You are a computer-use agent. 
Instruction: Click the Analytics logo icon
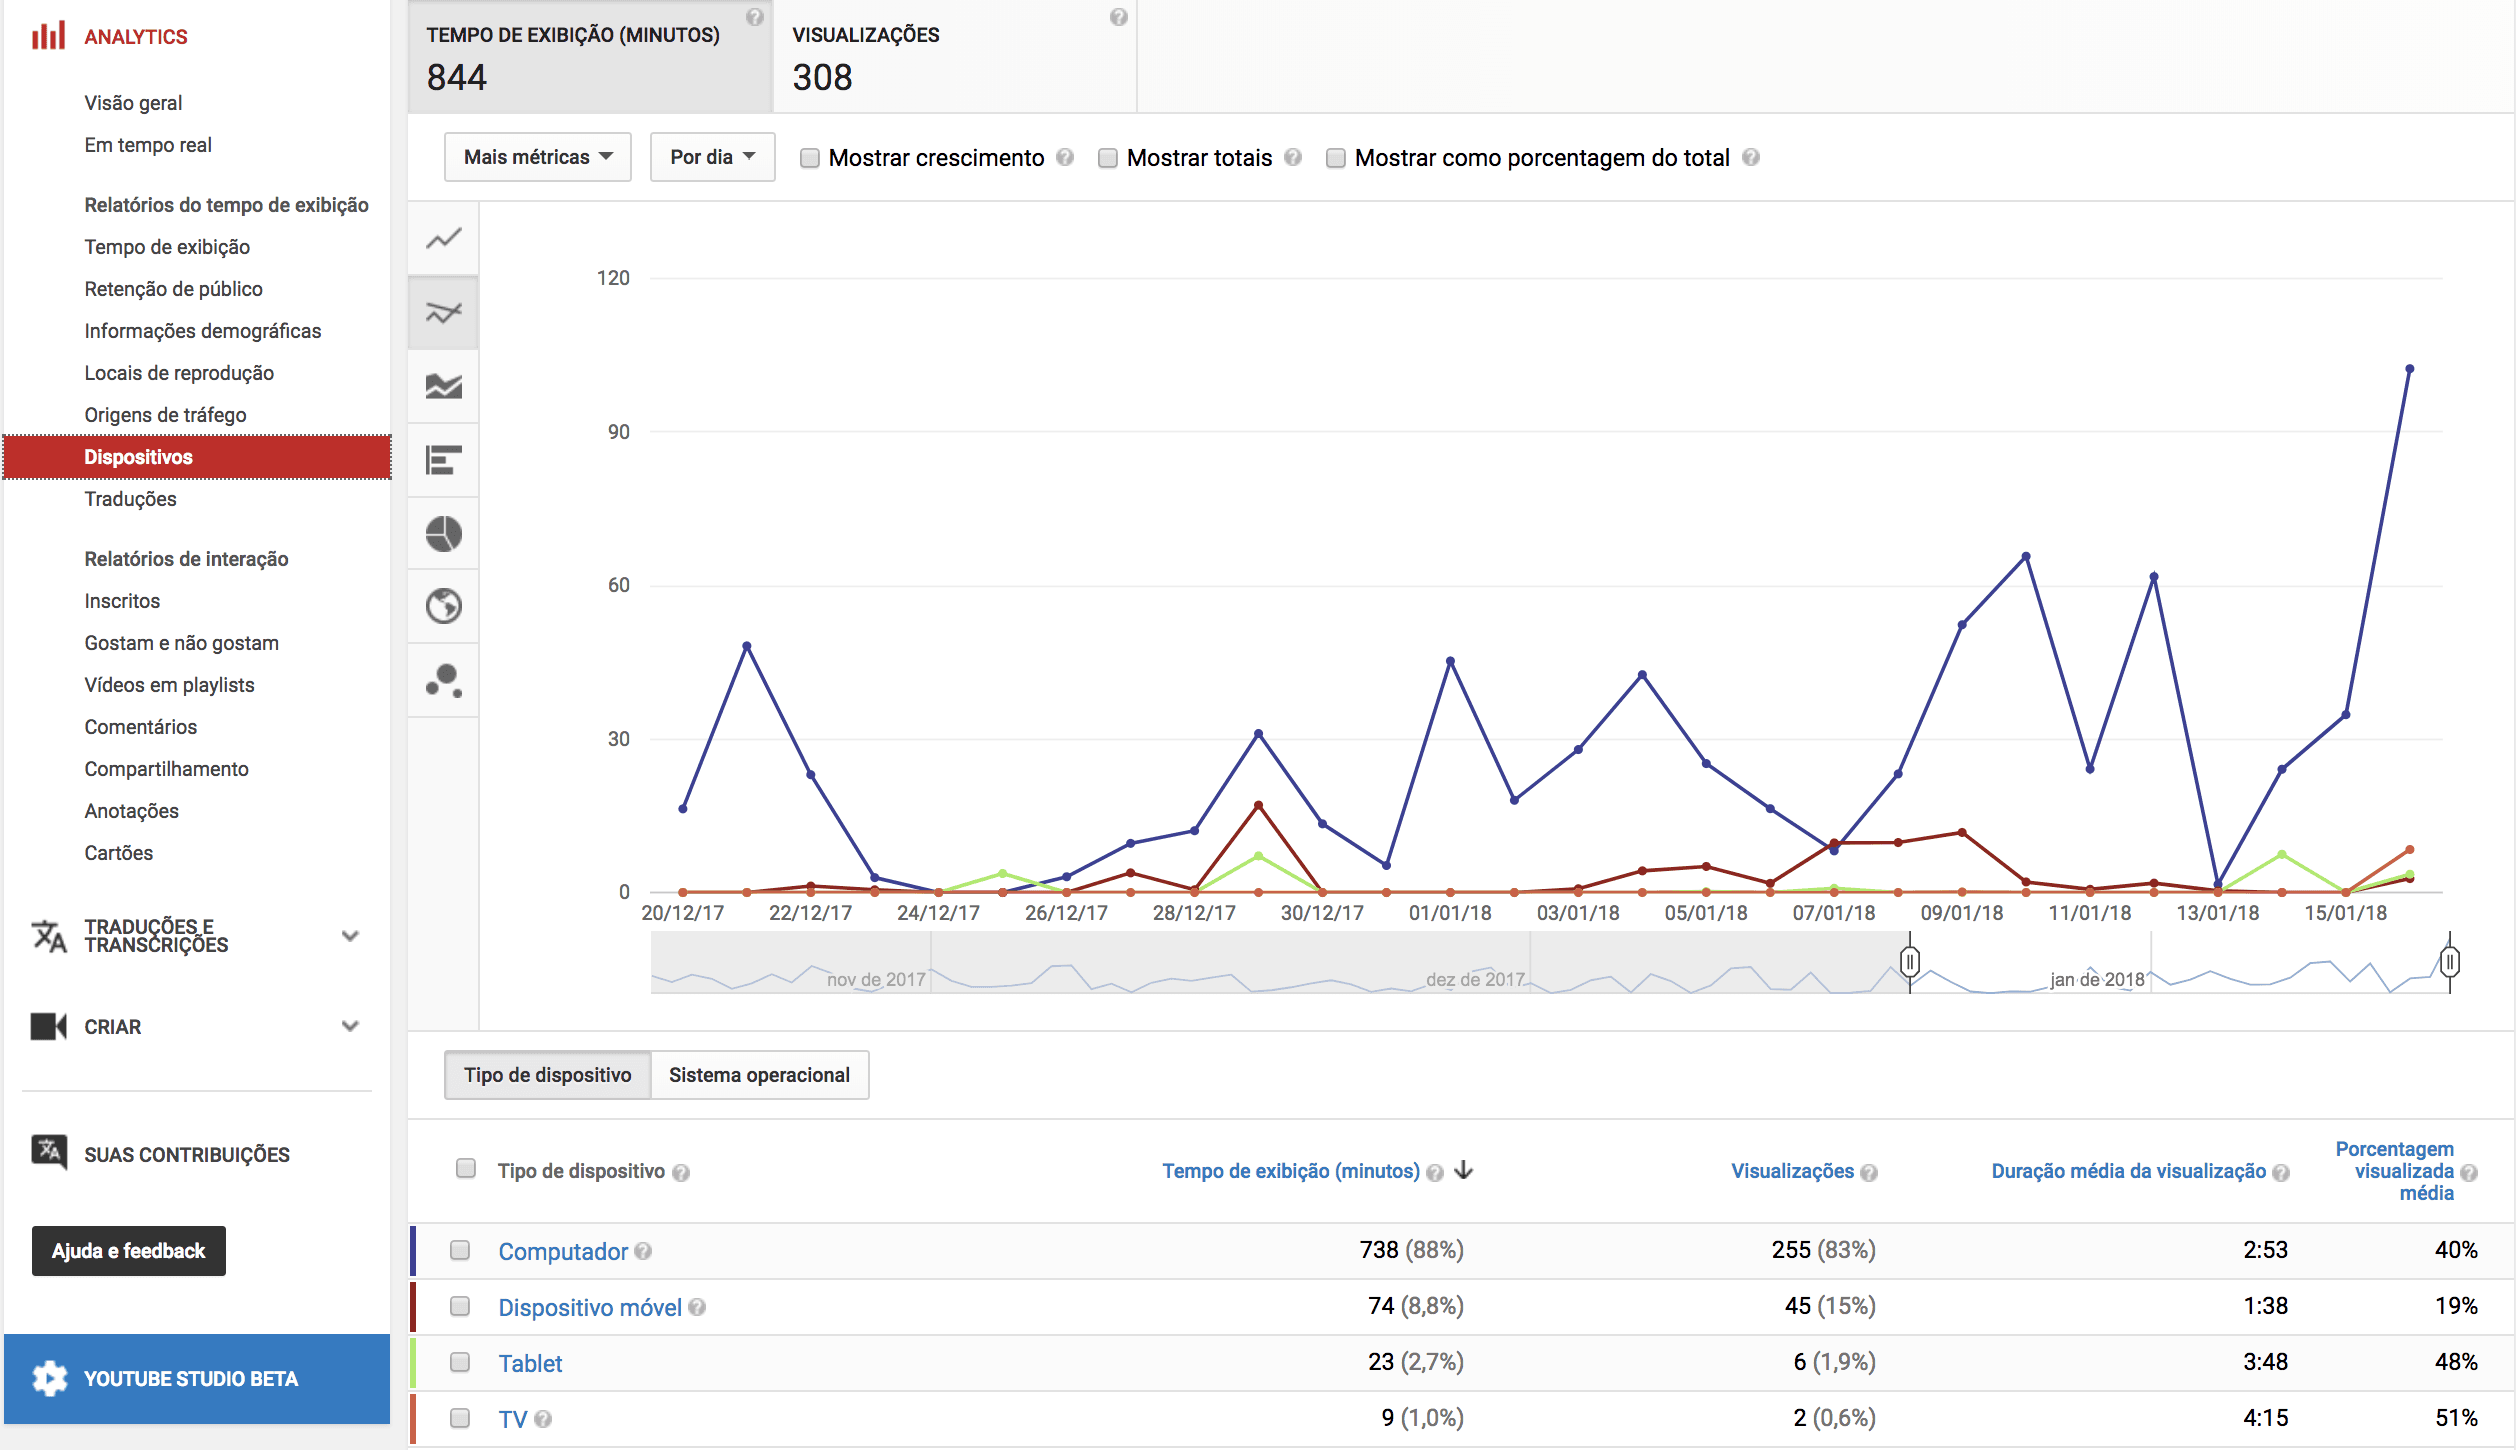point(48,35)
